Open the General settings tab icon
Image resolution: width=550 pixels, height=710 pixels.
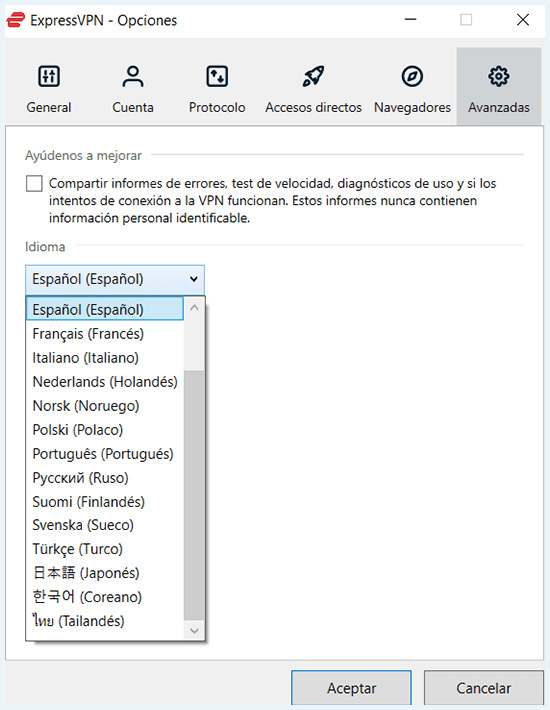click(48, 76)
